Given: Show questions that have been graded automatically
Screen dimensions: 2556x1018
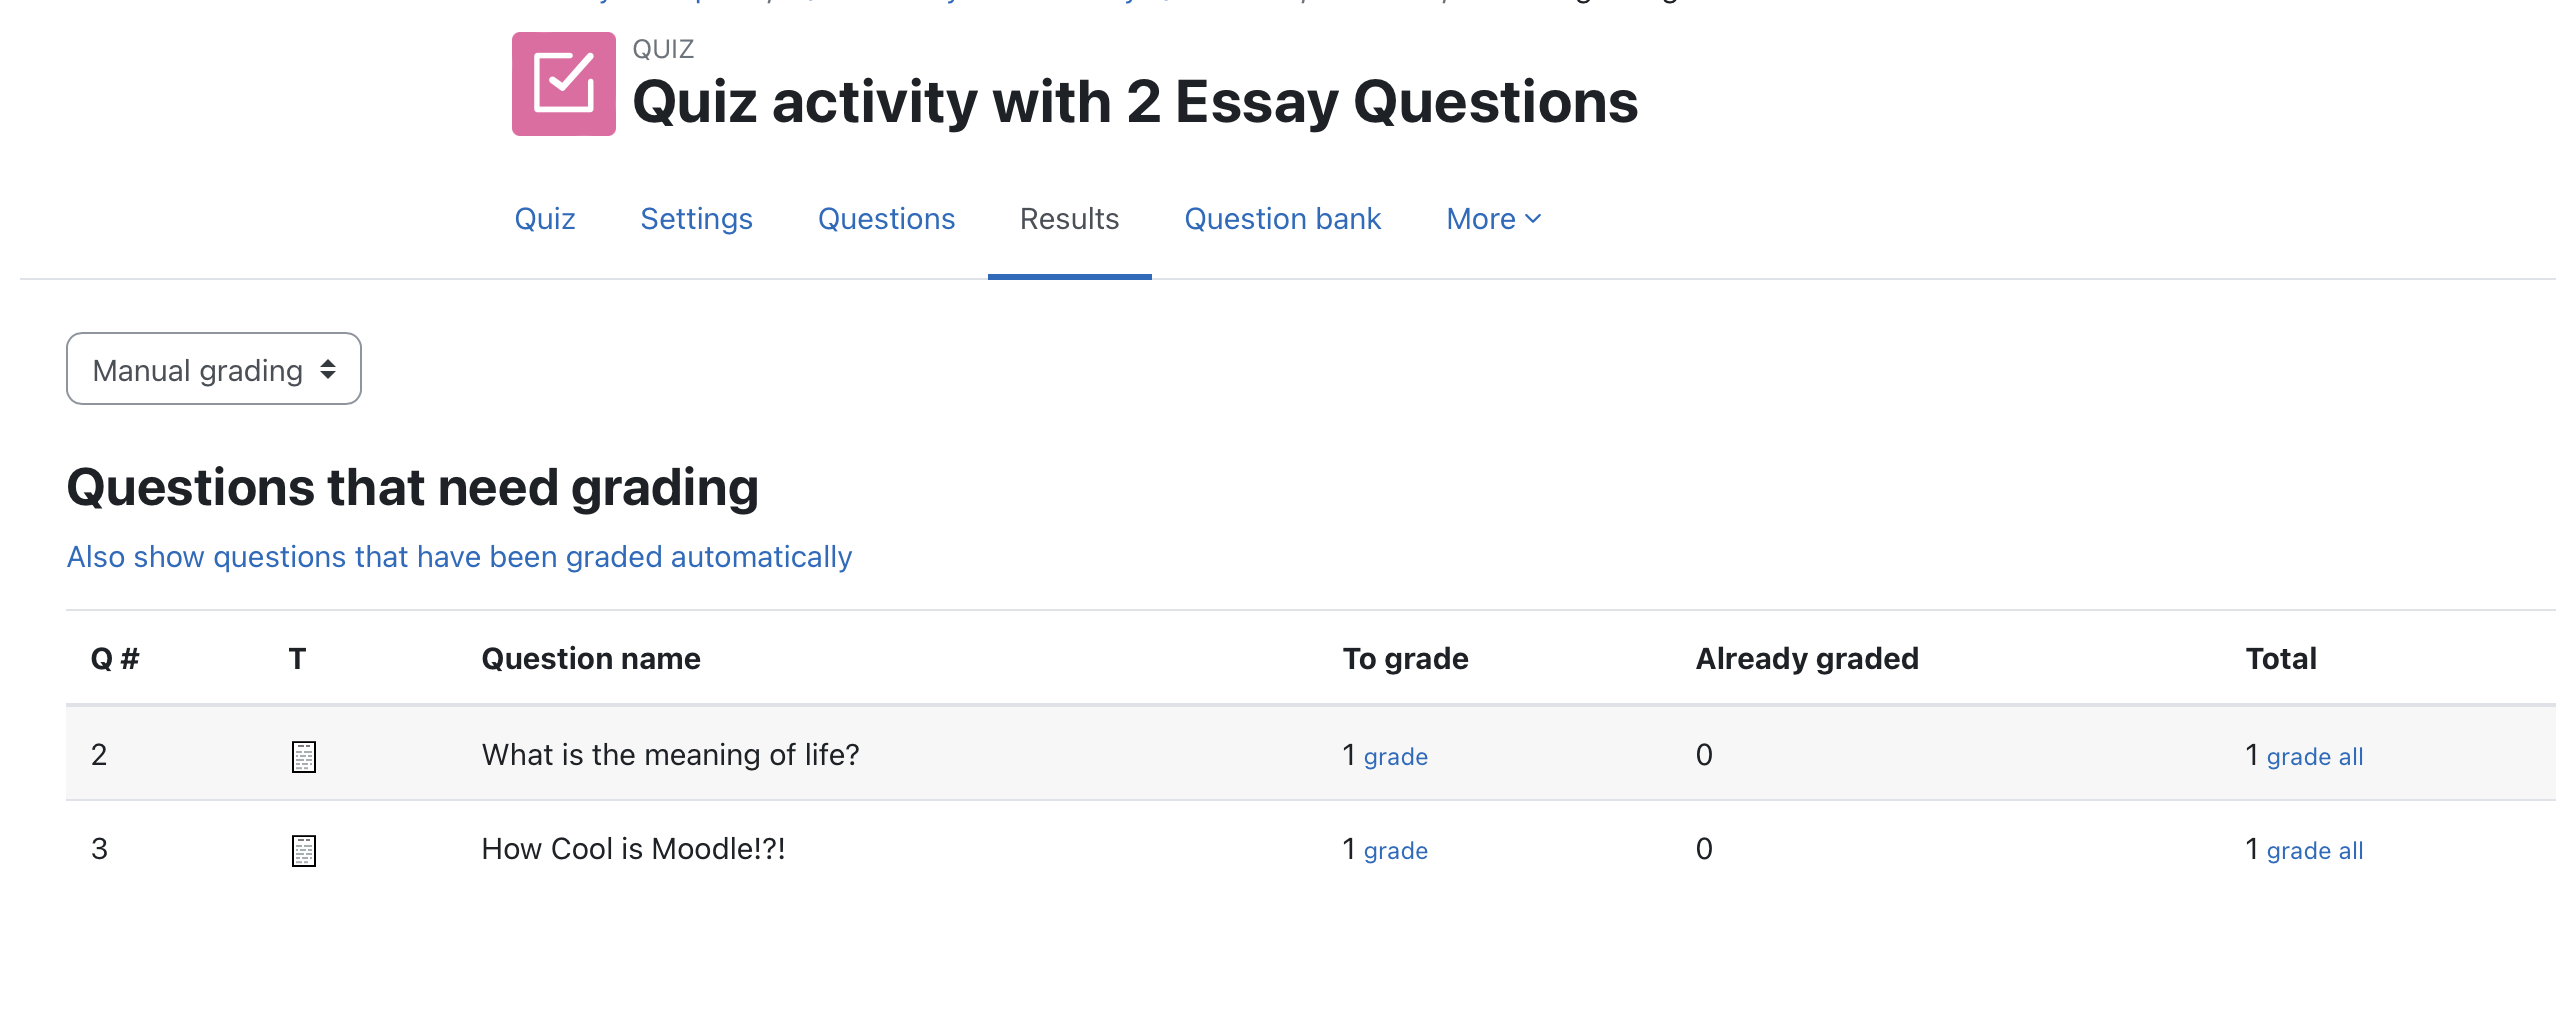Looking at the screenshot, I should pyautogui.click(x=459, y=557).
